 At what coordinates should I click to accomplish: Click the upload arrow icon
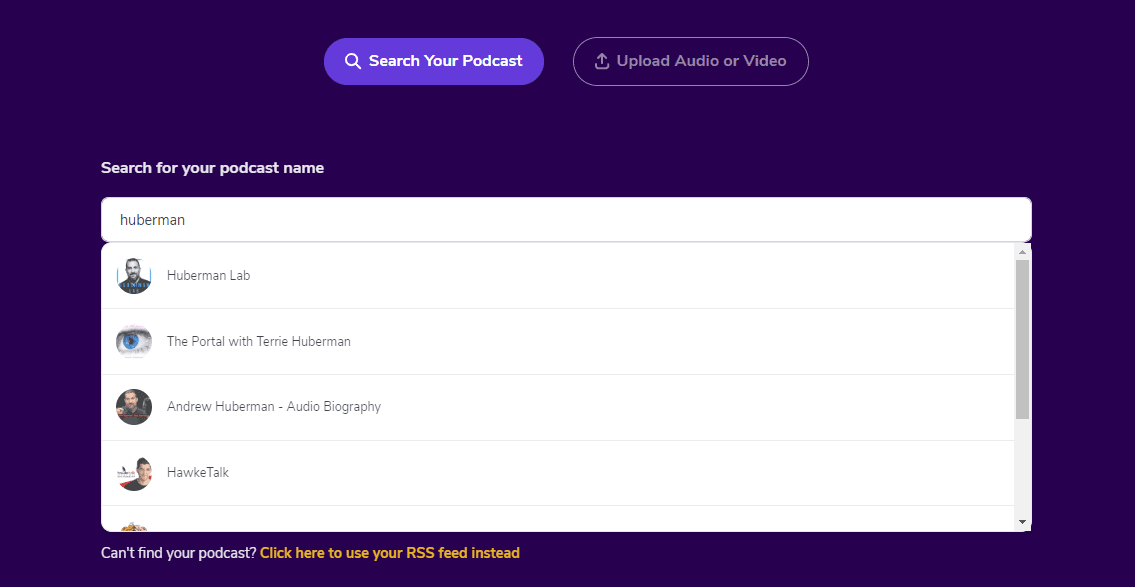[x=601, y=61]
